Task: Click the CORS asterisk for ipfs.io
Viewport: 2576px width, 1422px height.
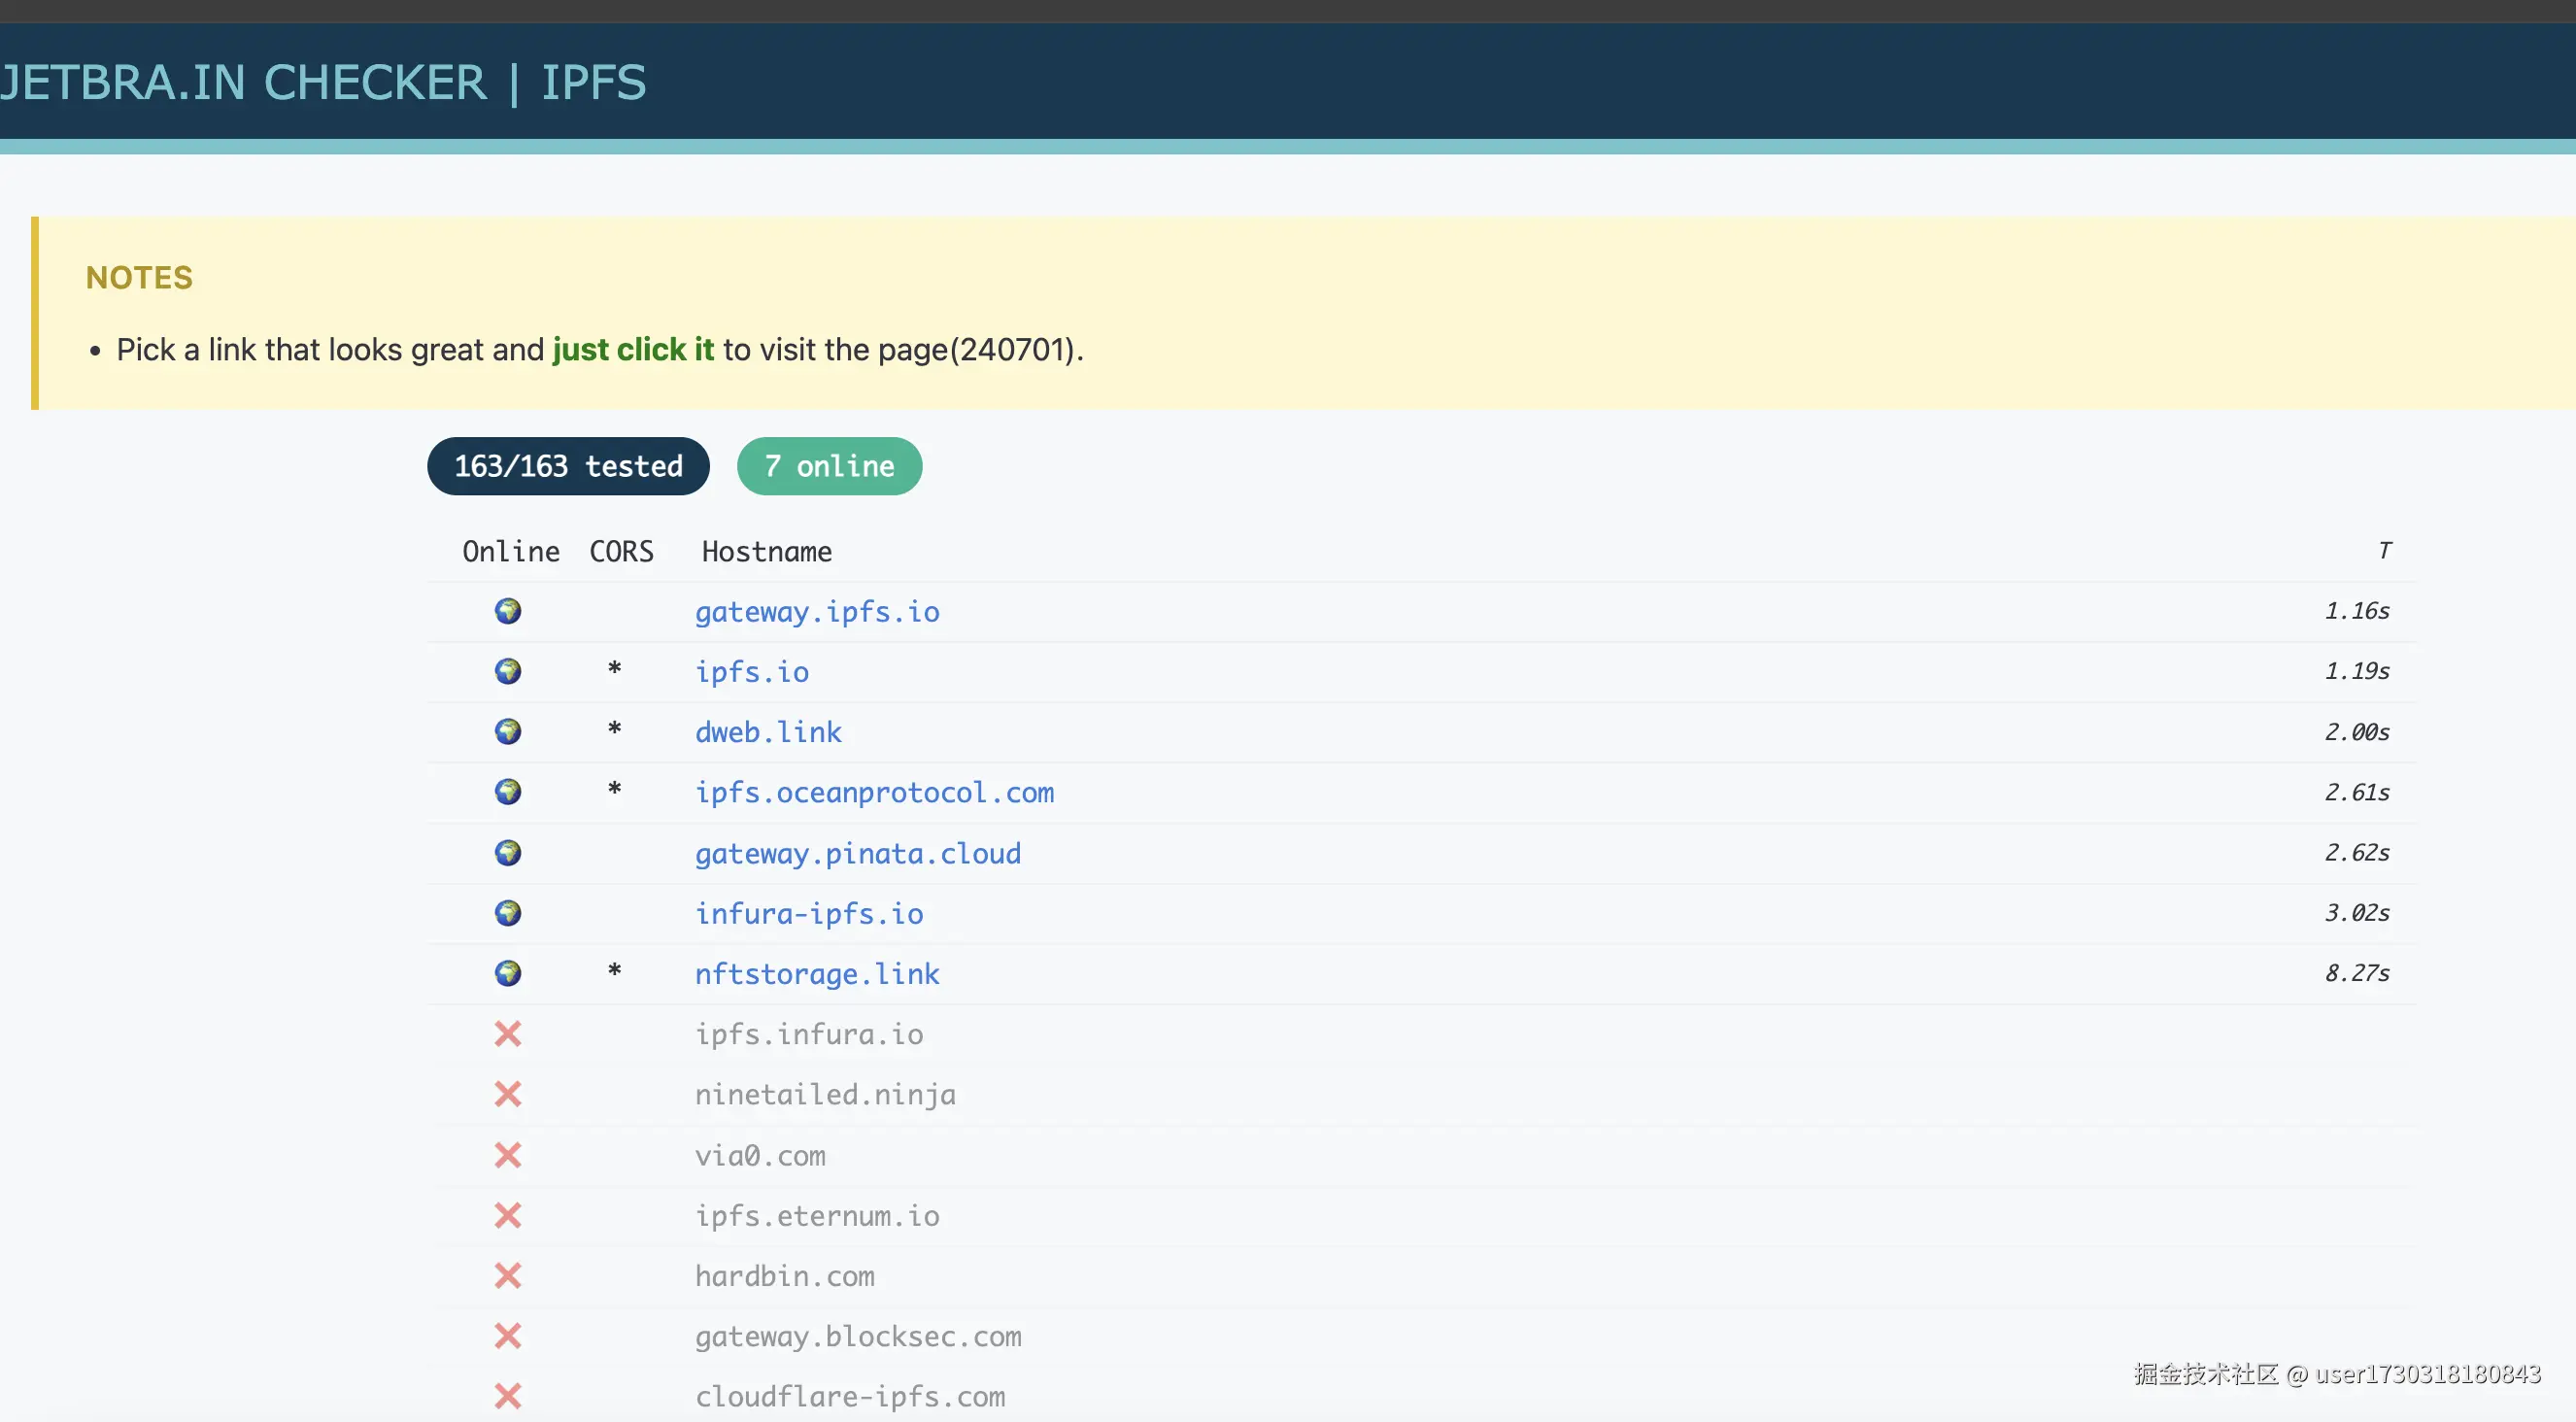Action: point(615,668)
